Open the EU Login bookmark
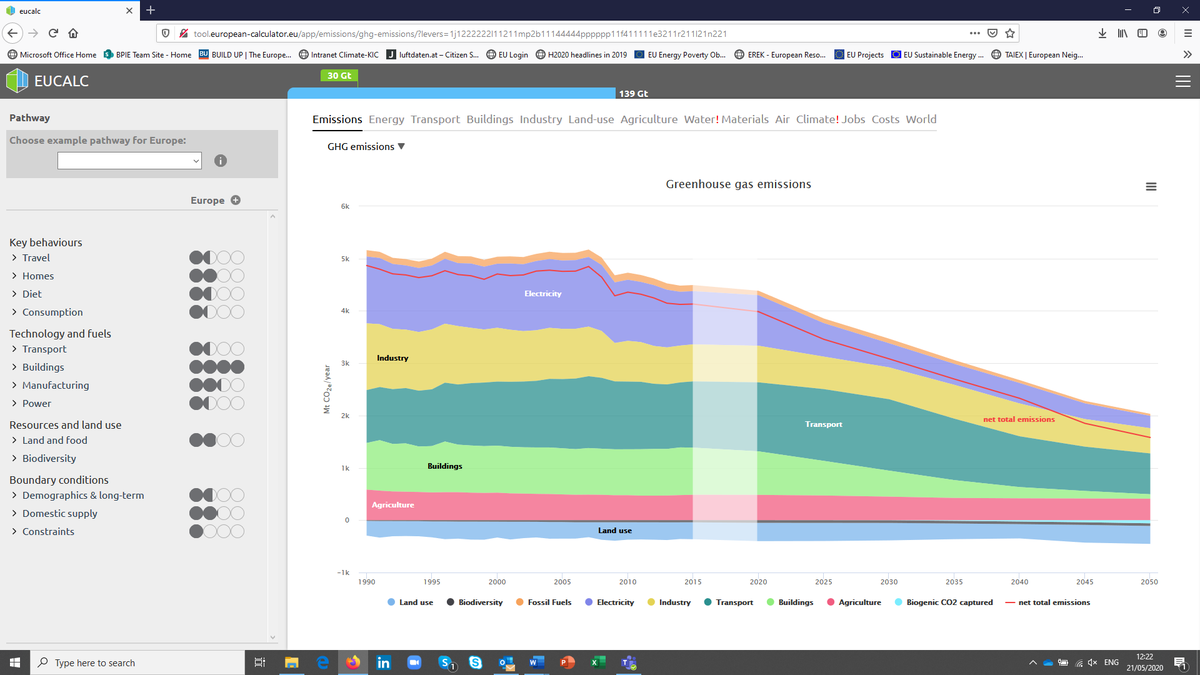 coord(507,54)
